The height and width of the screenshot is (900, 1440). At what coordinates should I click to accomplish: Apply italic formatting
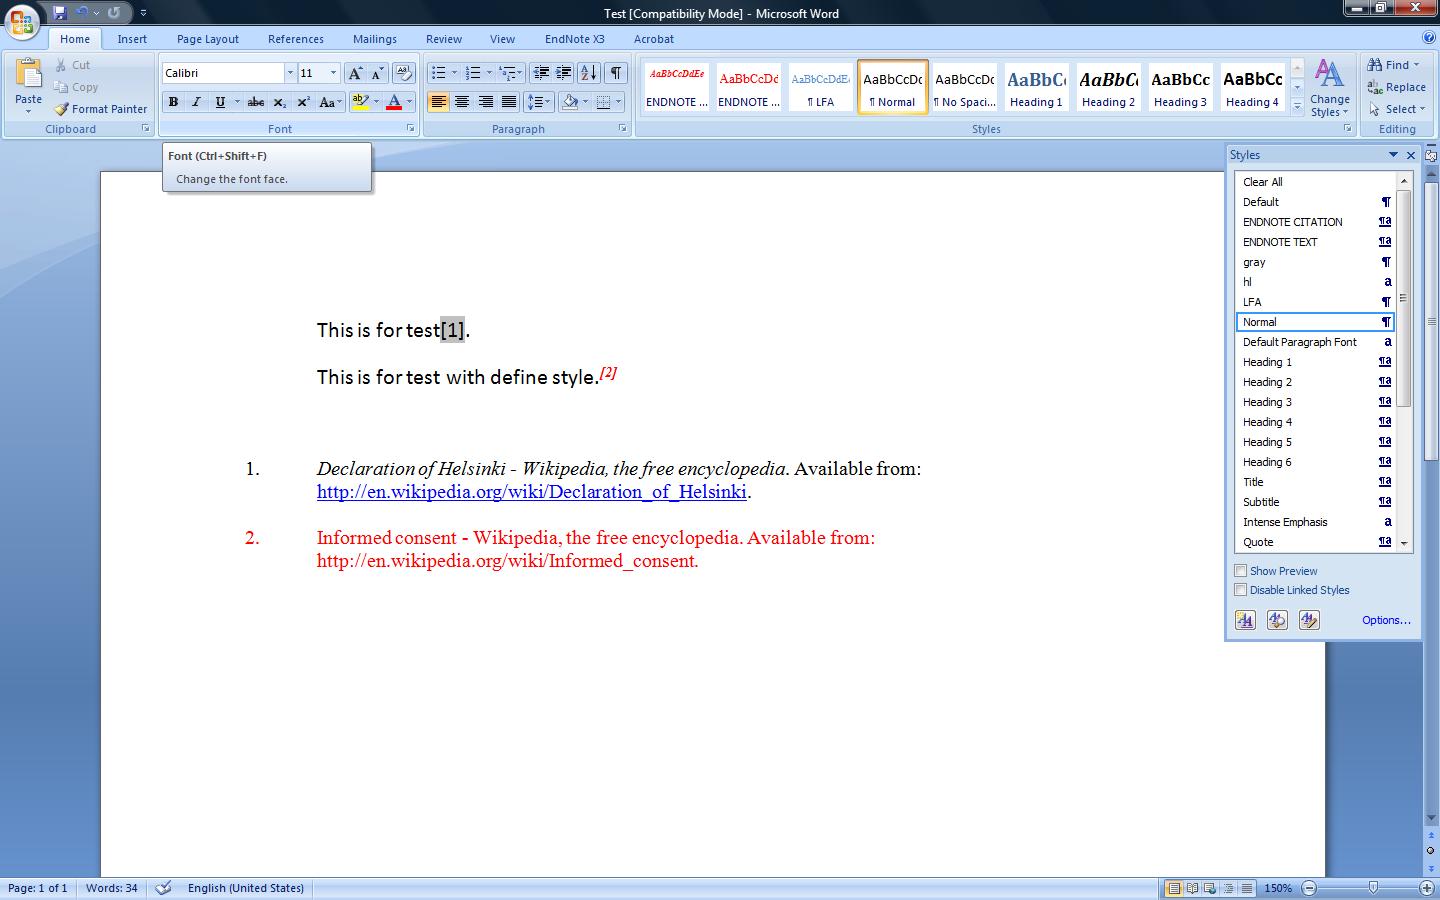point(196,102)
